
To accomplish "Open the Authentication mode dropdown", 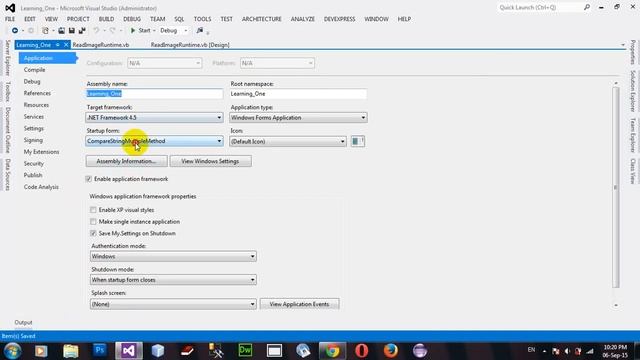I will [x=173, y=256].
